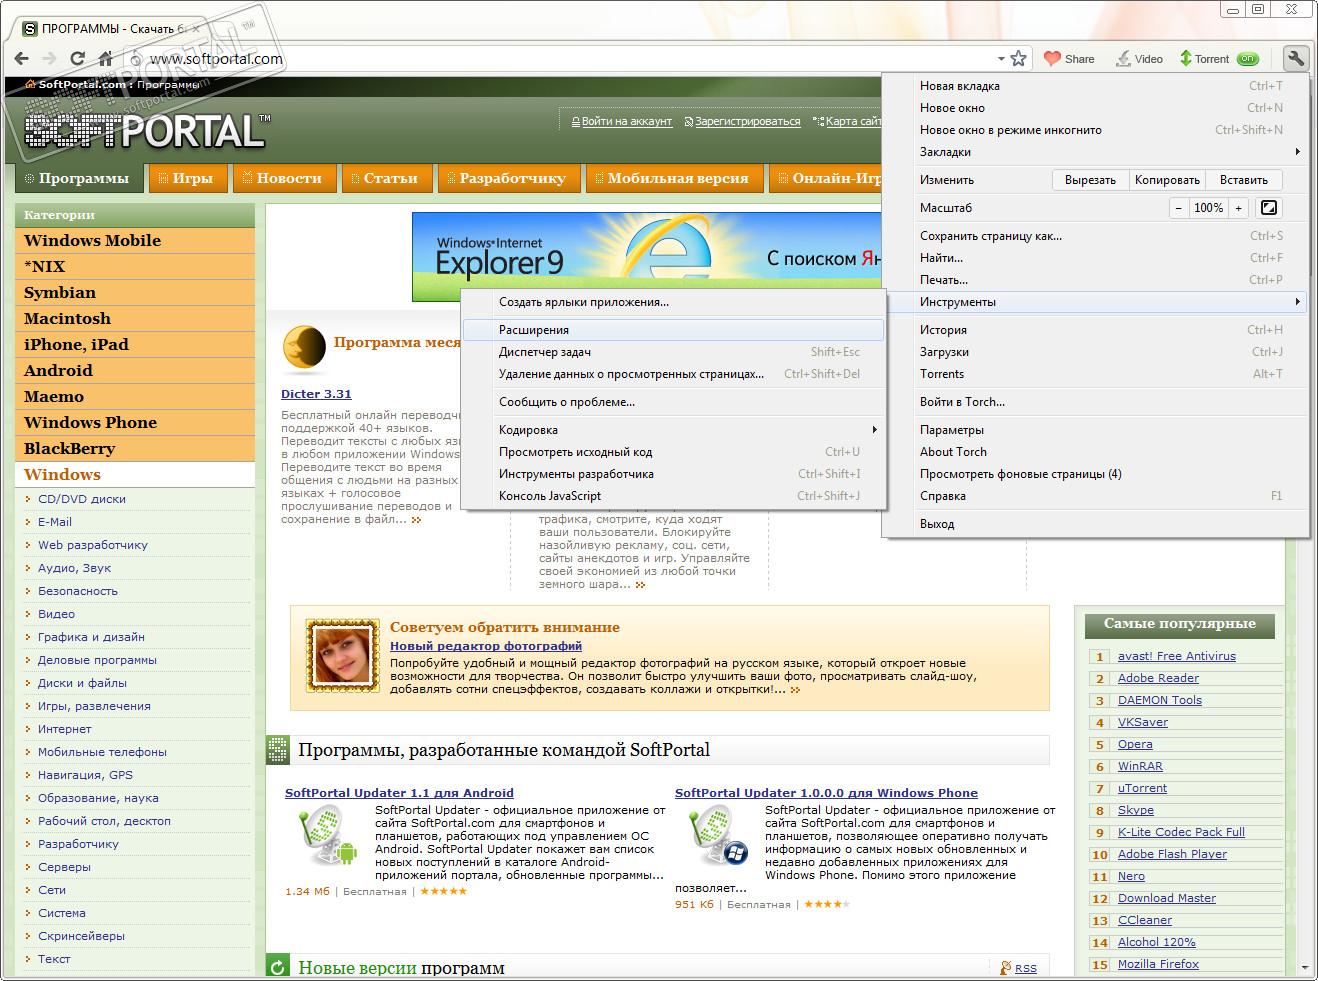1318x981 pixels.
Task: Click the Вставить button
Action: point(1244,180)
